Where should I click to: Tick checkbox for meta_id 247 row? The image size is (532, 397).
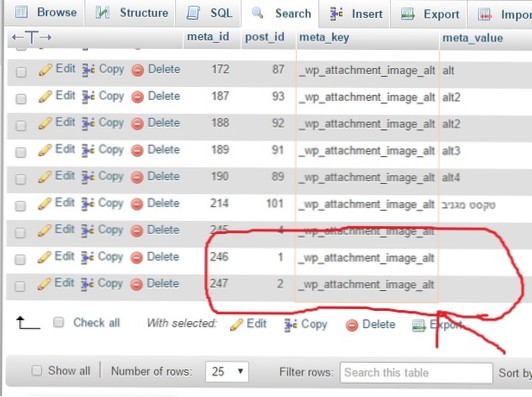click(x=20, y=286)
